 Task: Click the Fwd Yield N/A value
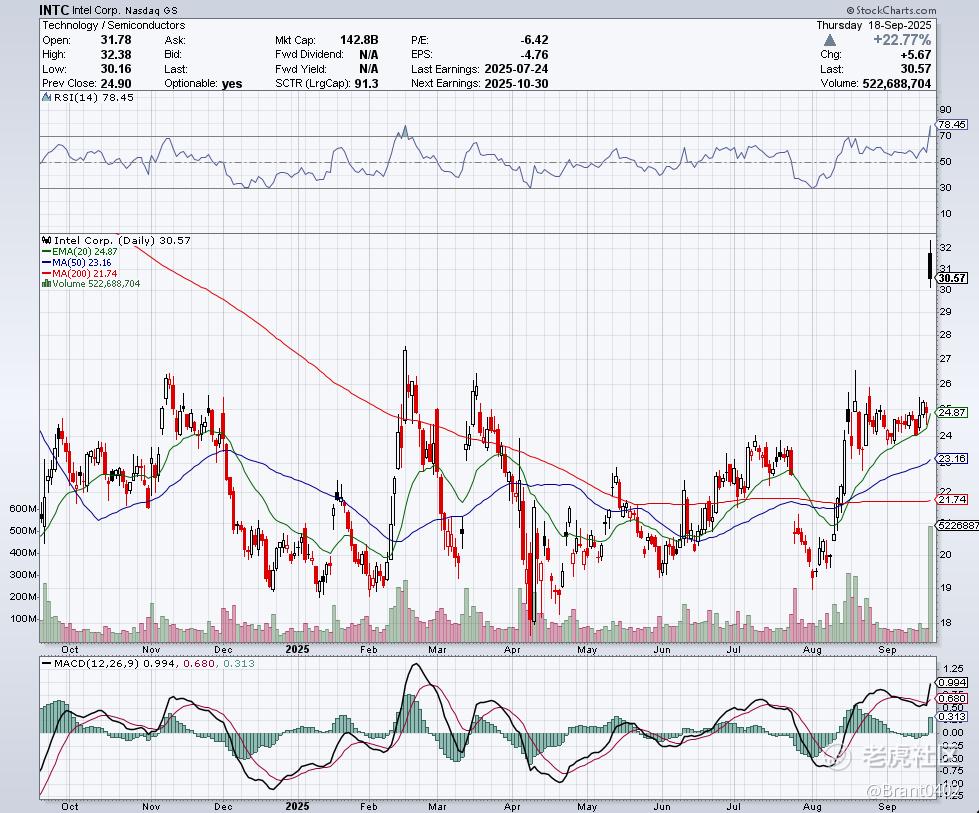click(x=368, y=69)
